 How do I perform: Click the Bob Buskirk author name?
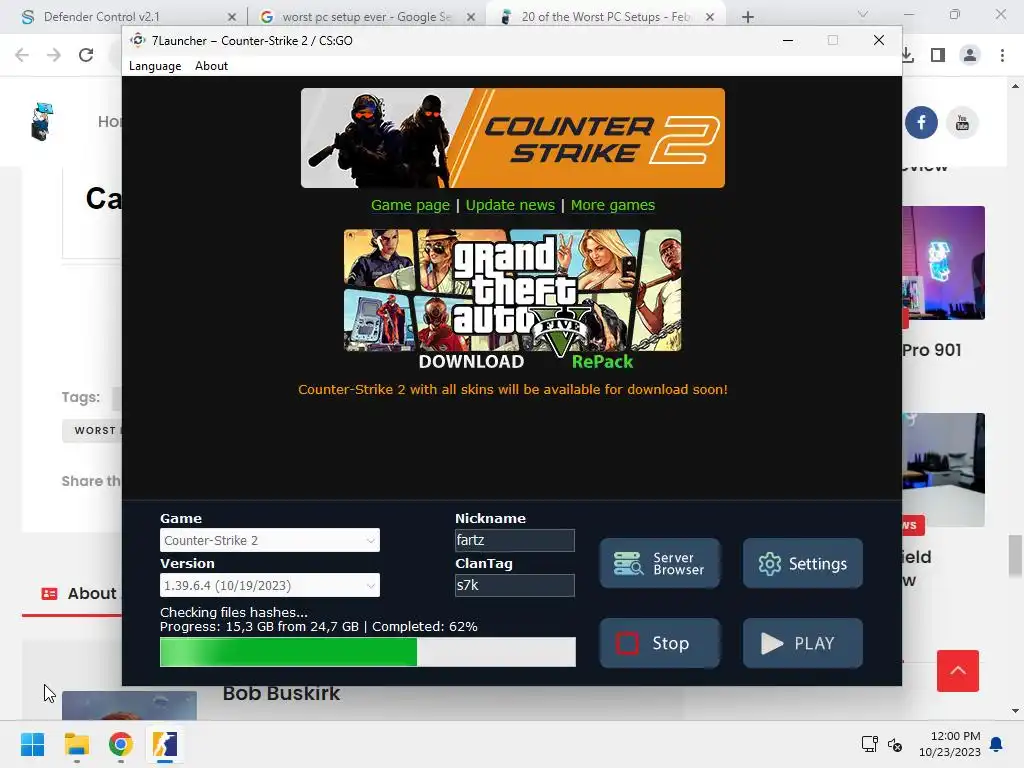coord(281,693)
